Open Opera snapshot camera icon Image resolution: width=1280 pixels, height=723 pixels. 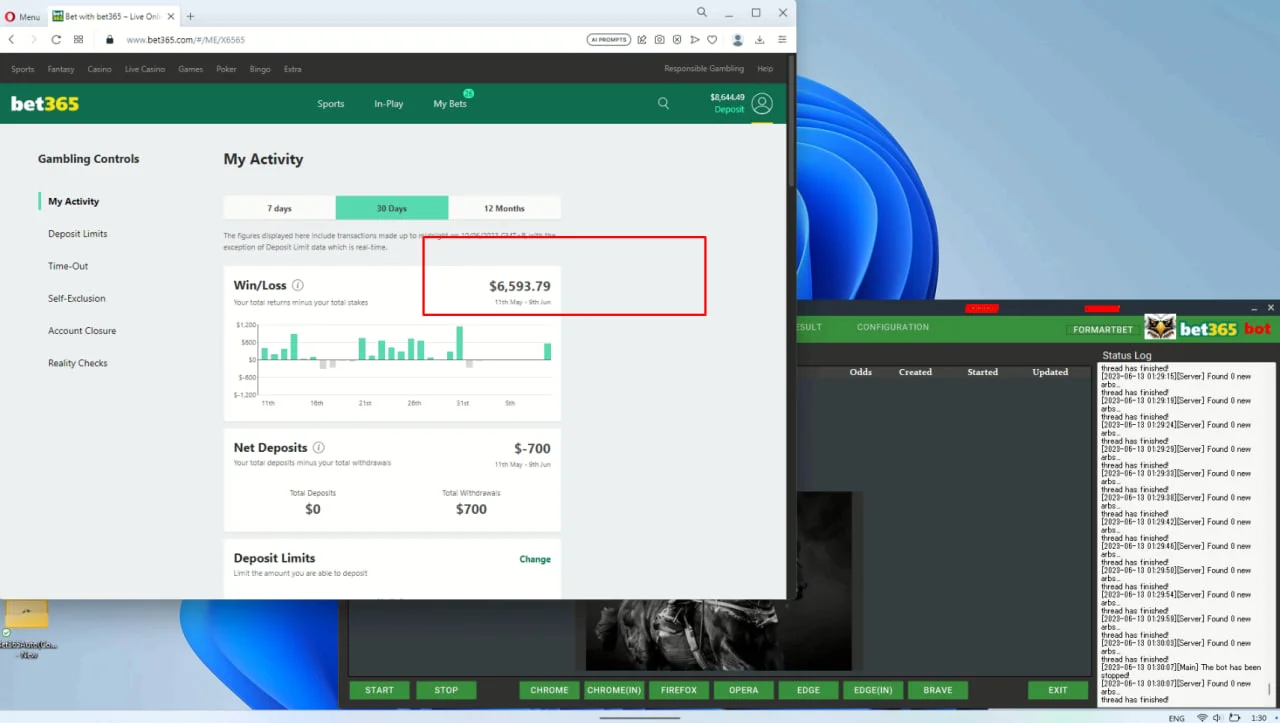[659, 40]
